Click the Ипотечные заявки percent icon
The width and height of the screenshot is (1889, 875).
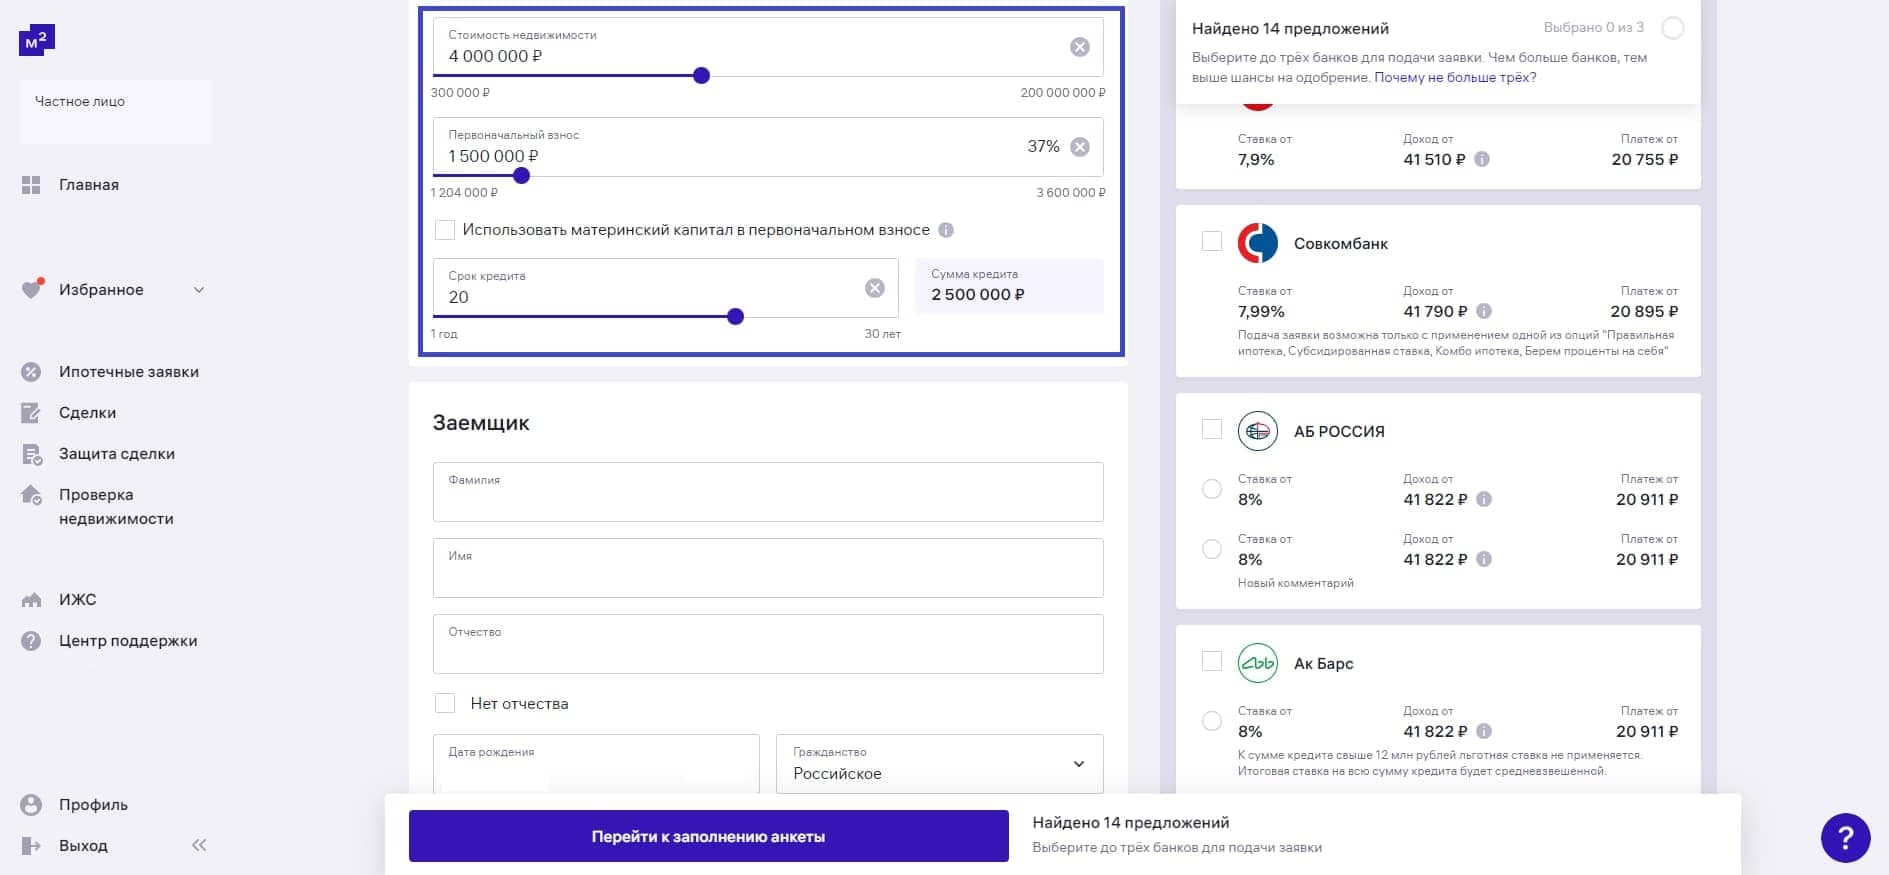tap(31, 372)
